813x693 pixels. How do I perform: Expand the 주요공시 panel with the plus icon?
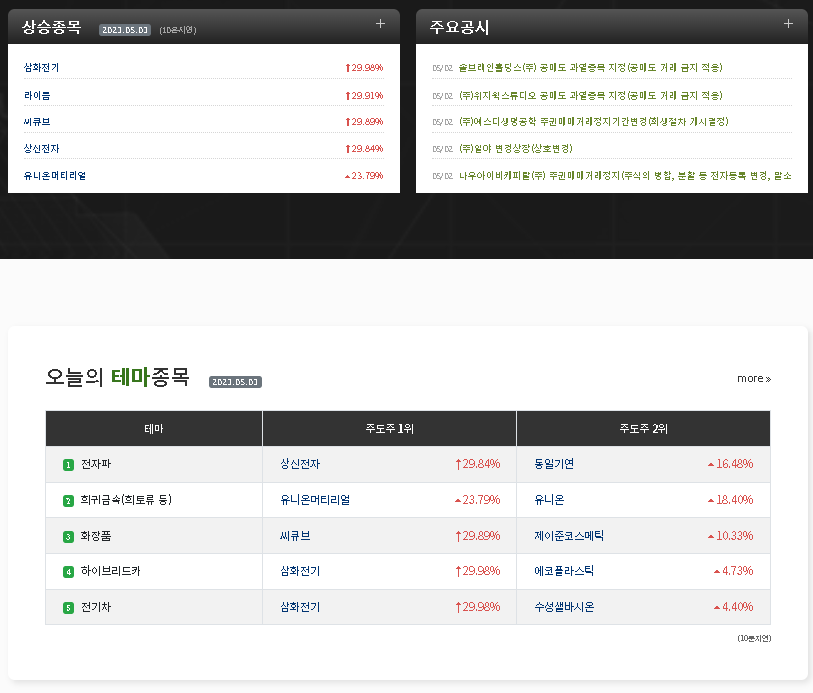pyautogui.click(x=788, y=24)
